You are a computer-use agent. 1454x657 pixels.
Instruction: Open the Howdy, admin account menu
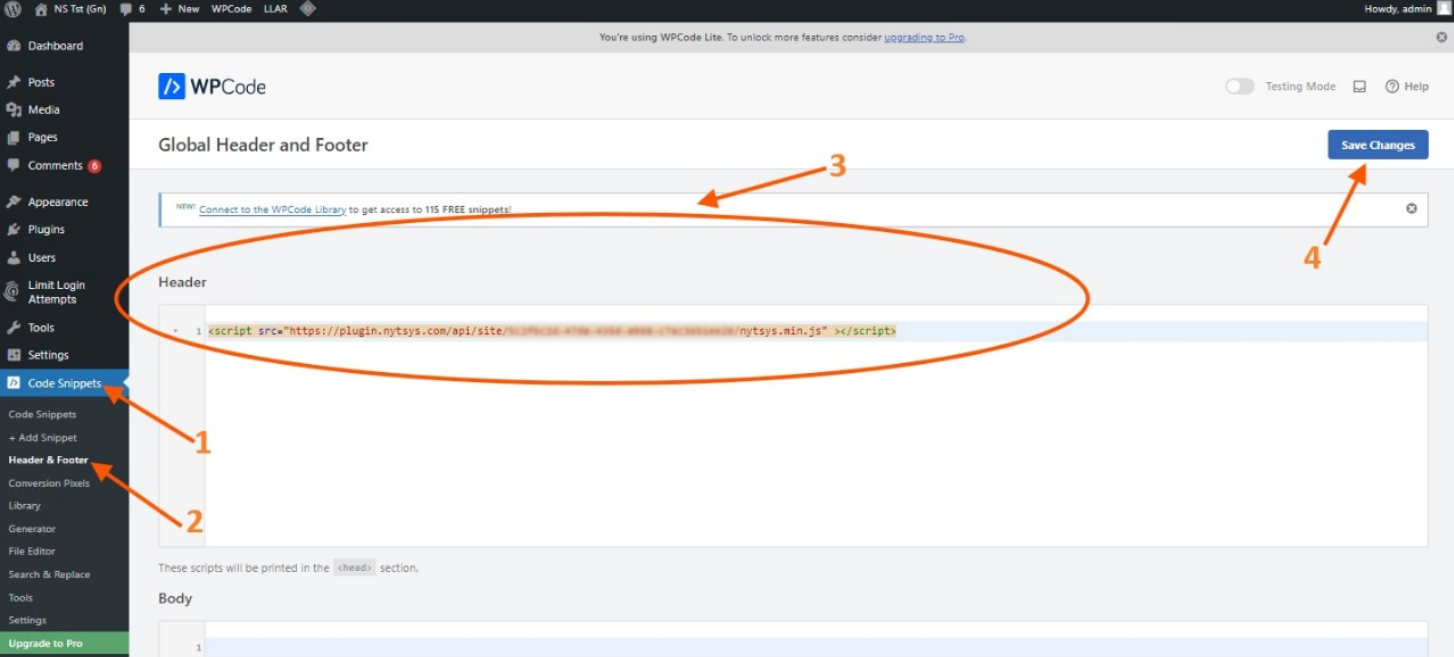coord(1405,9)
